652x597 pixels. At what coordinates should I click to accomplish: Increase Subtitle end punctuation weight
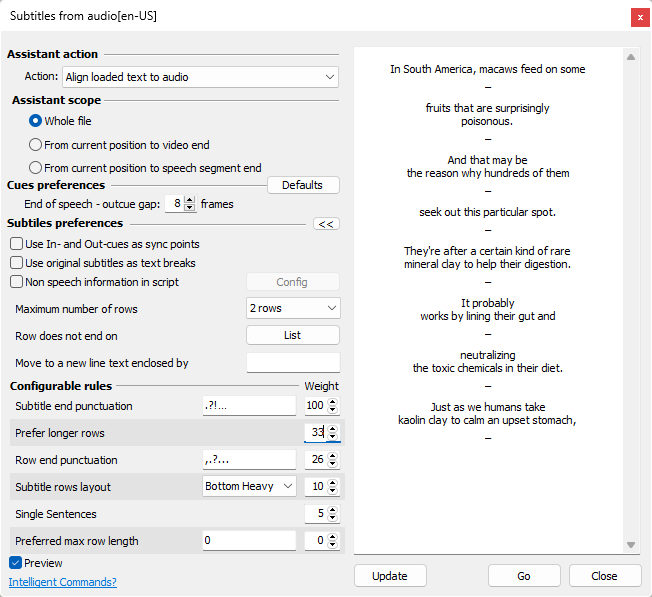point(334,402)
